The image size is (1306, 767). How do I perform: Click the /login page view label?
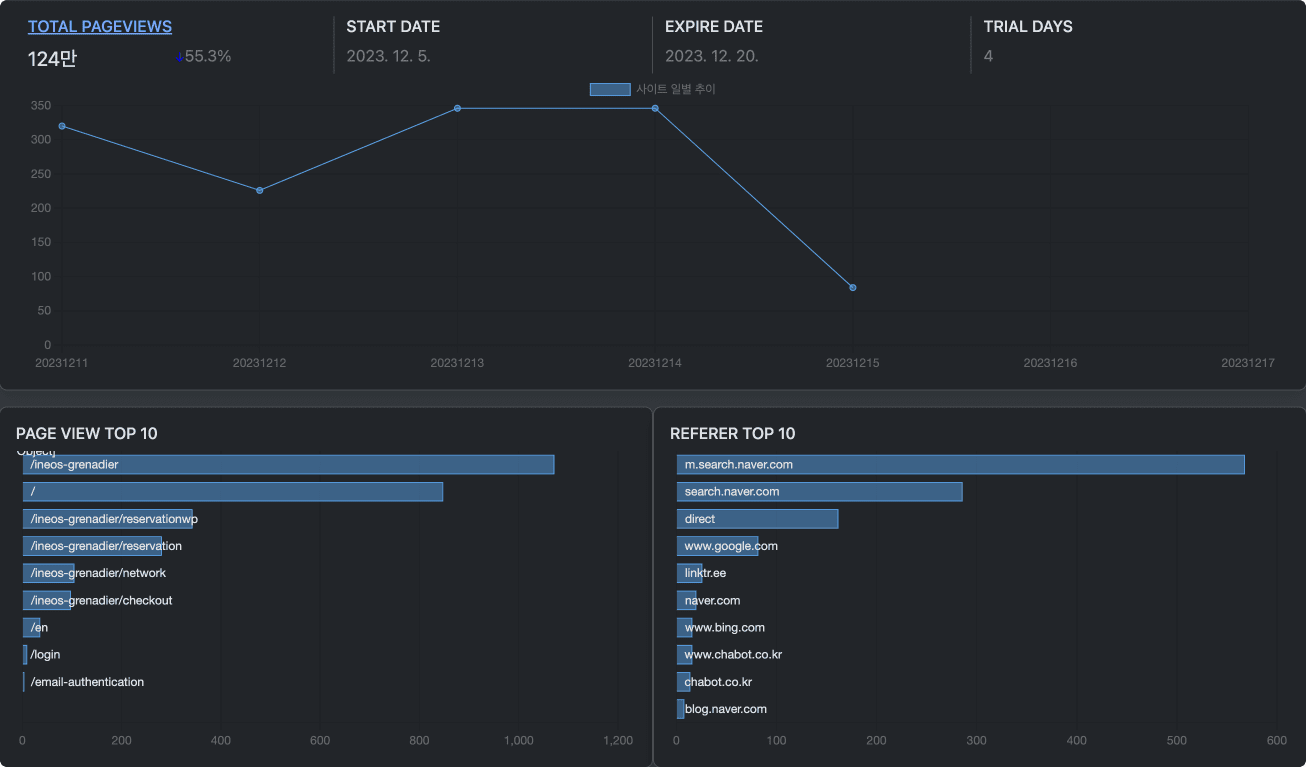tap(45, 655)
